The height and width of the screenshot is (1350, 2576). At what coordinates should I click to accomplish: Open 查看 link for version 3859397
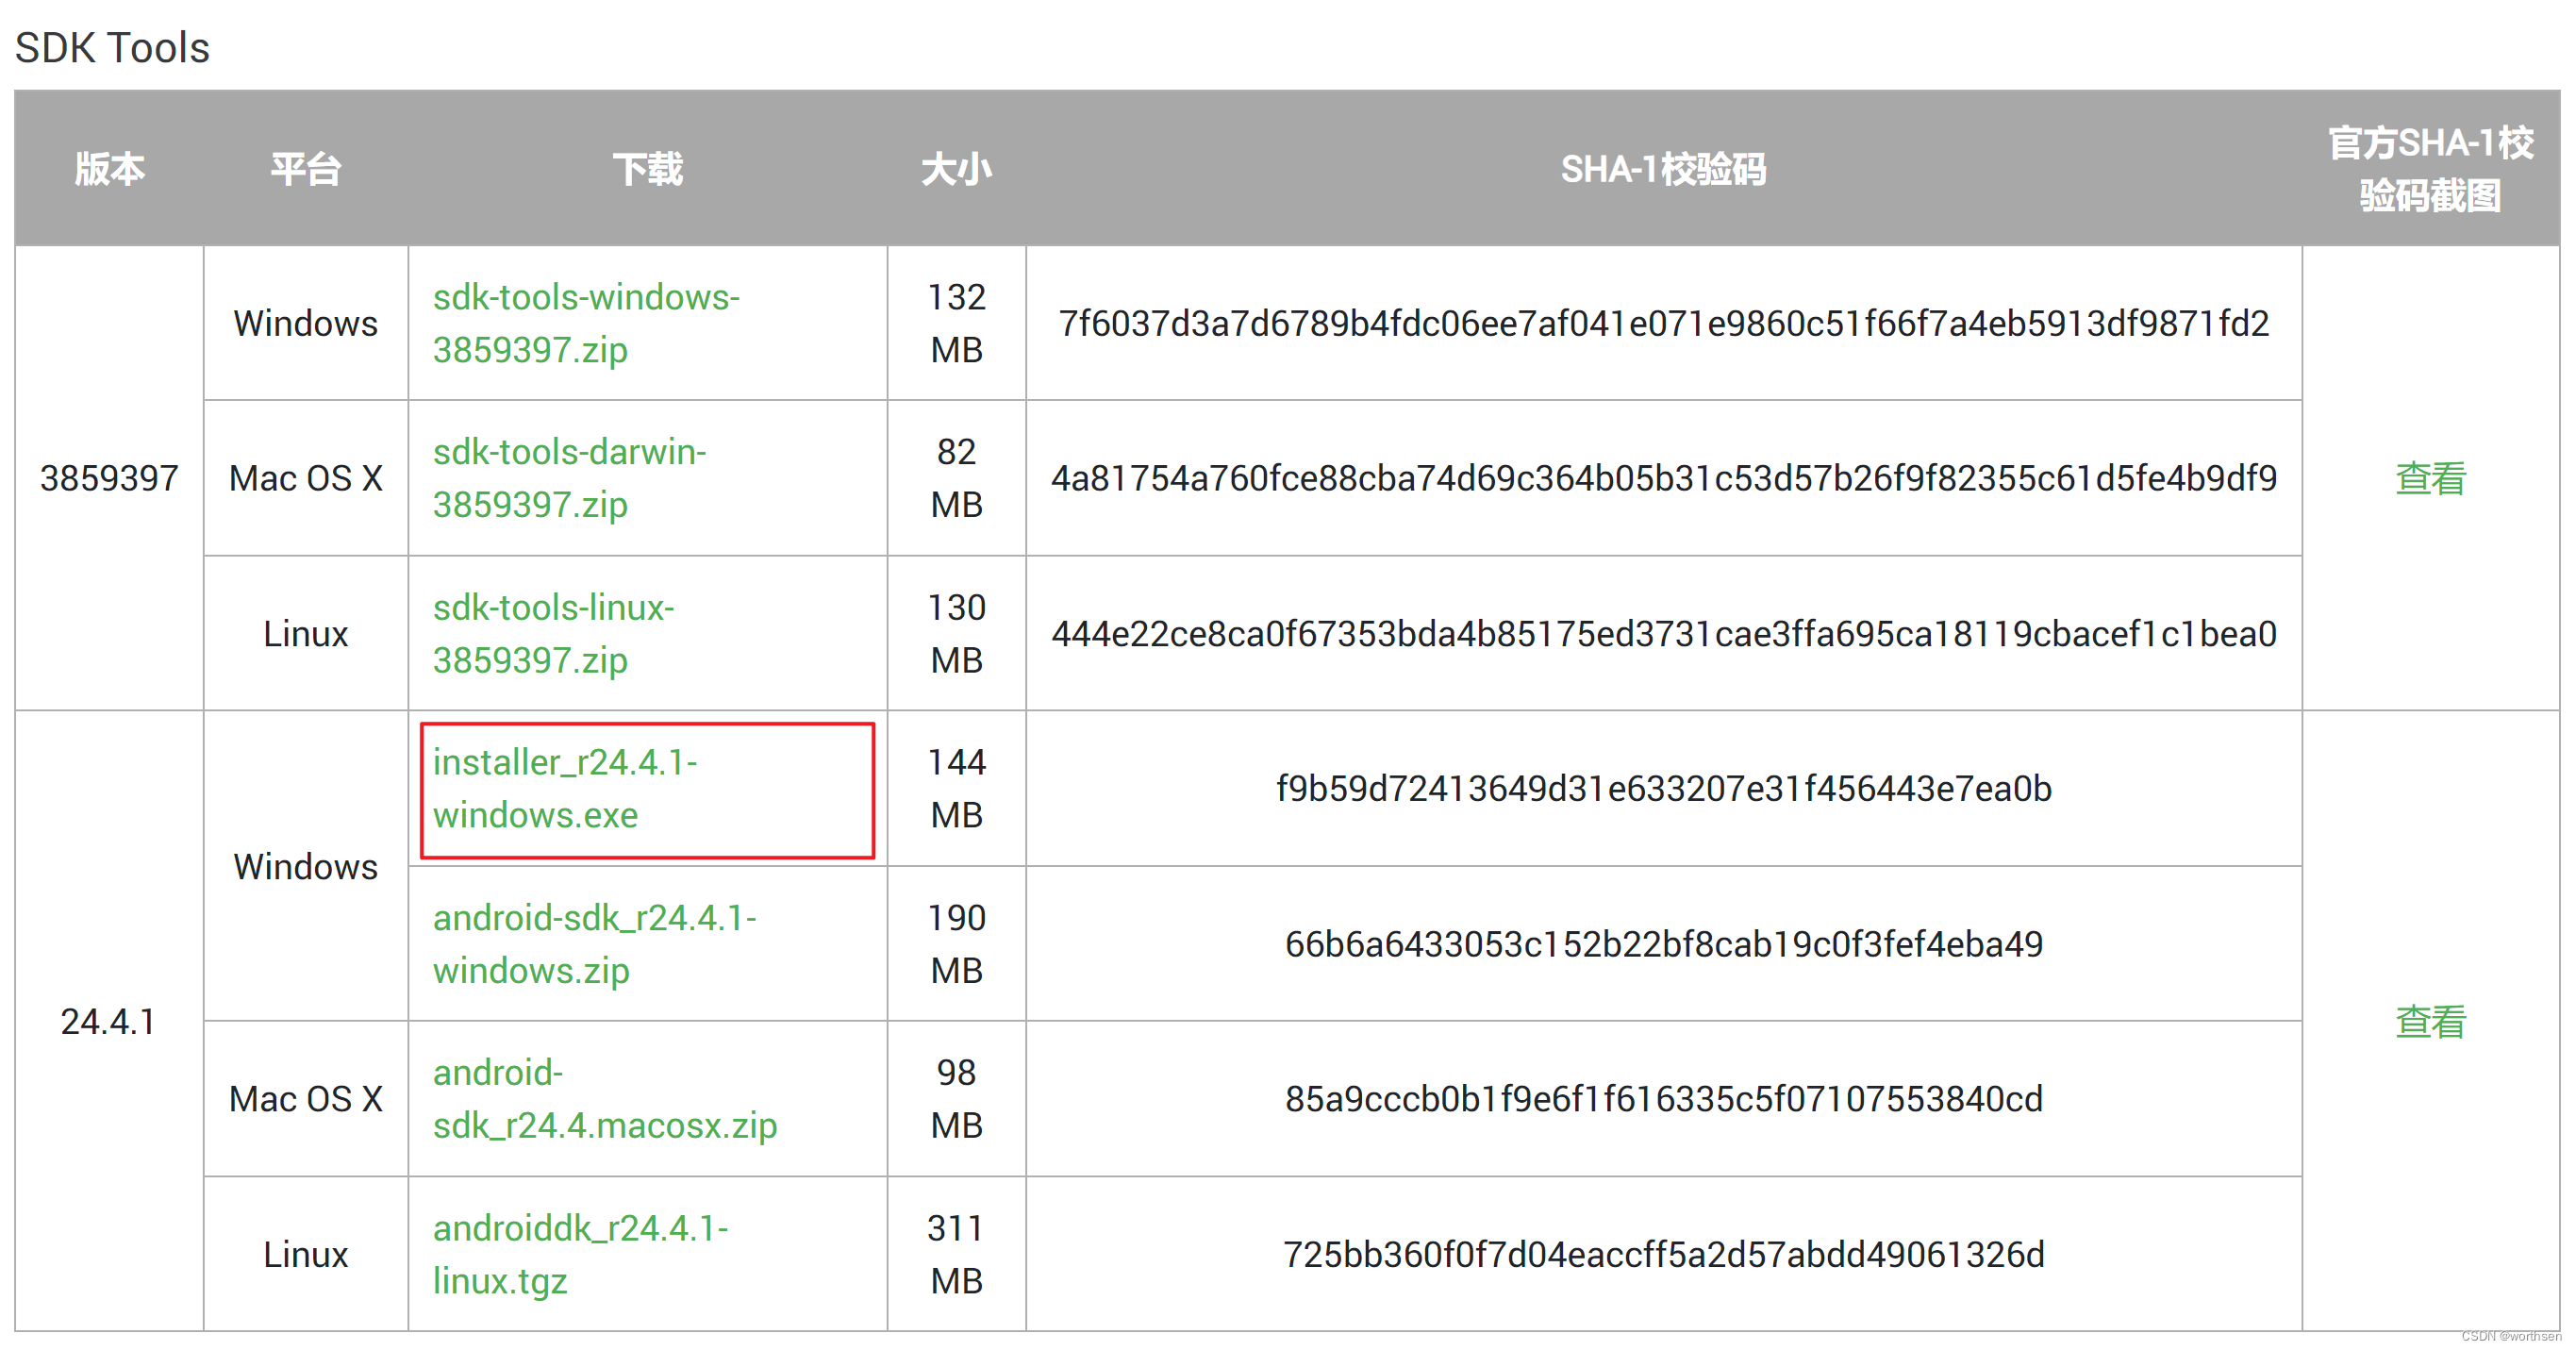point(2430,478)
